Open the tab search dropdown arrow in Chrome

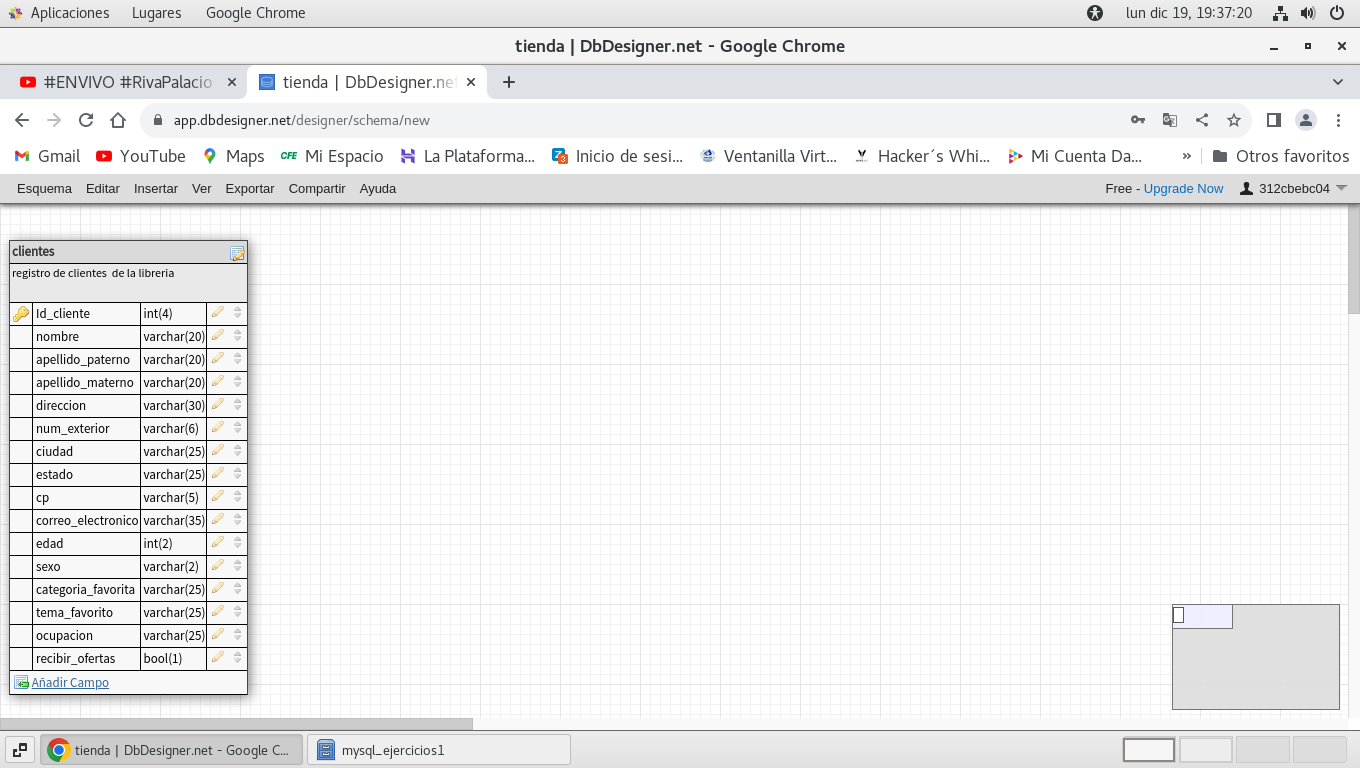coord(1338,82)
